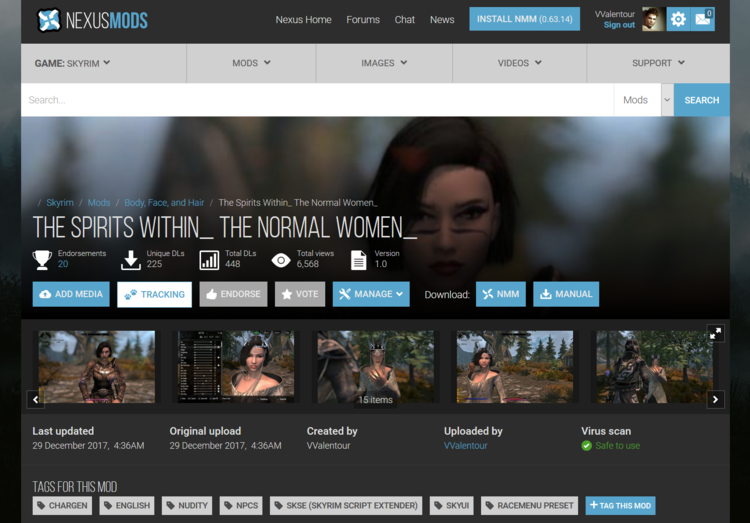
Task: Open the Videos menu
Action: coord(519,63)
